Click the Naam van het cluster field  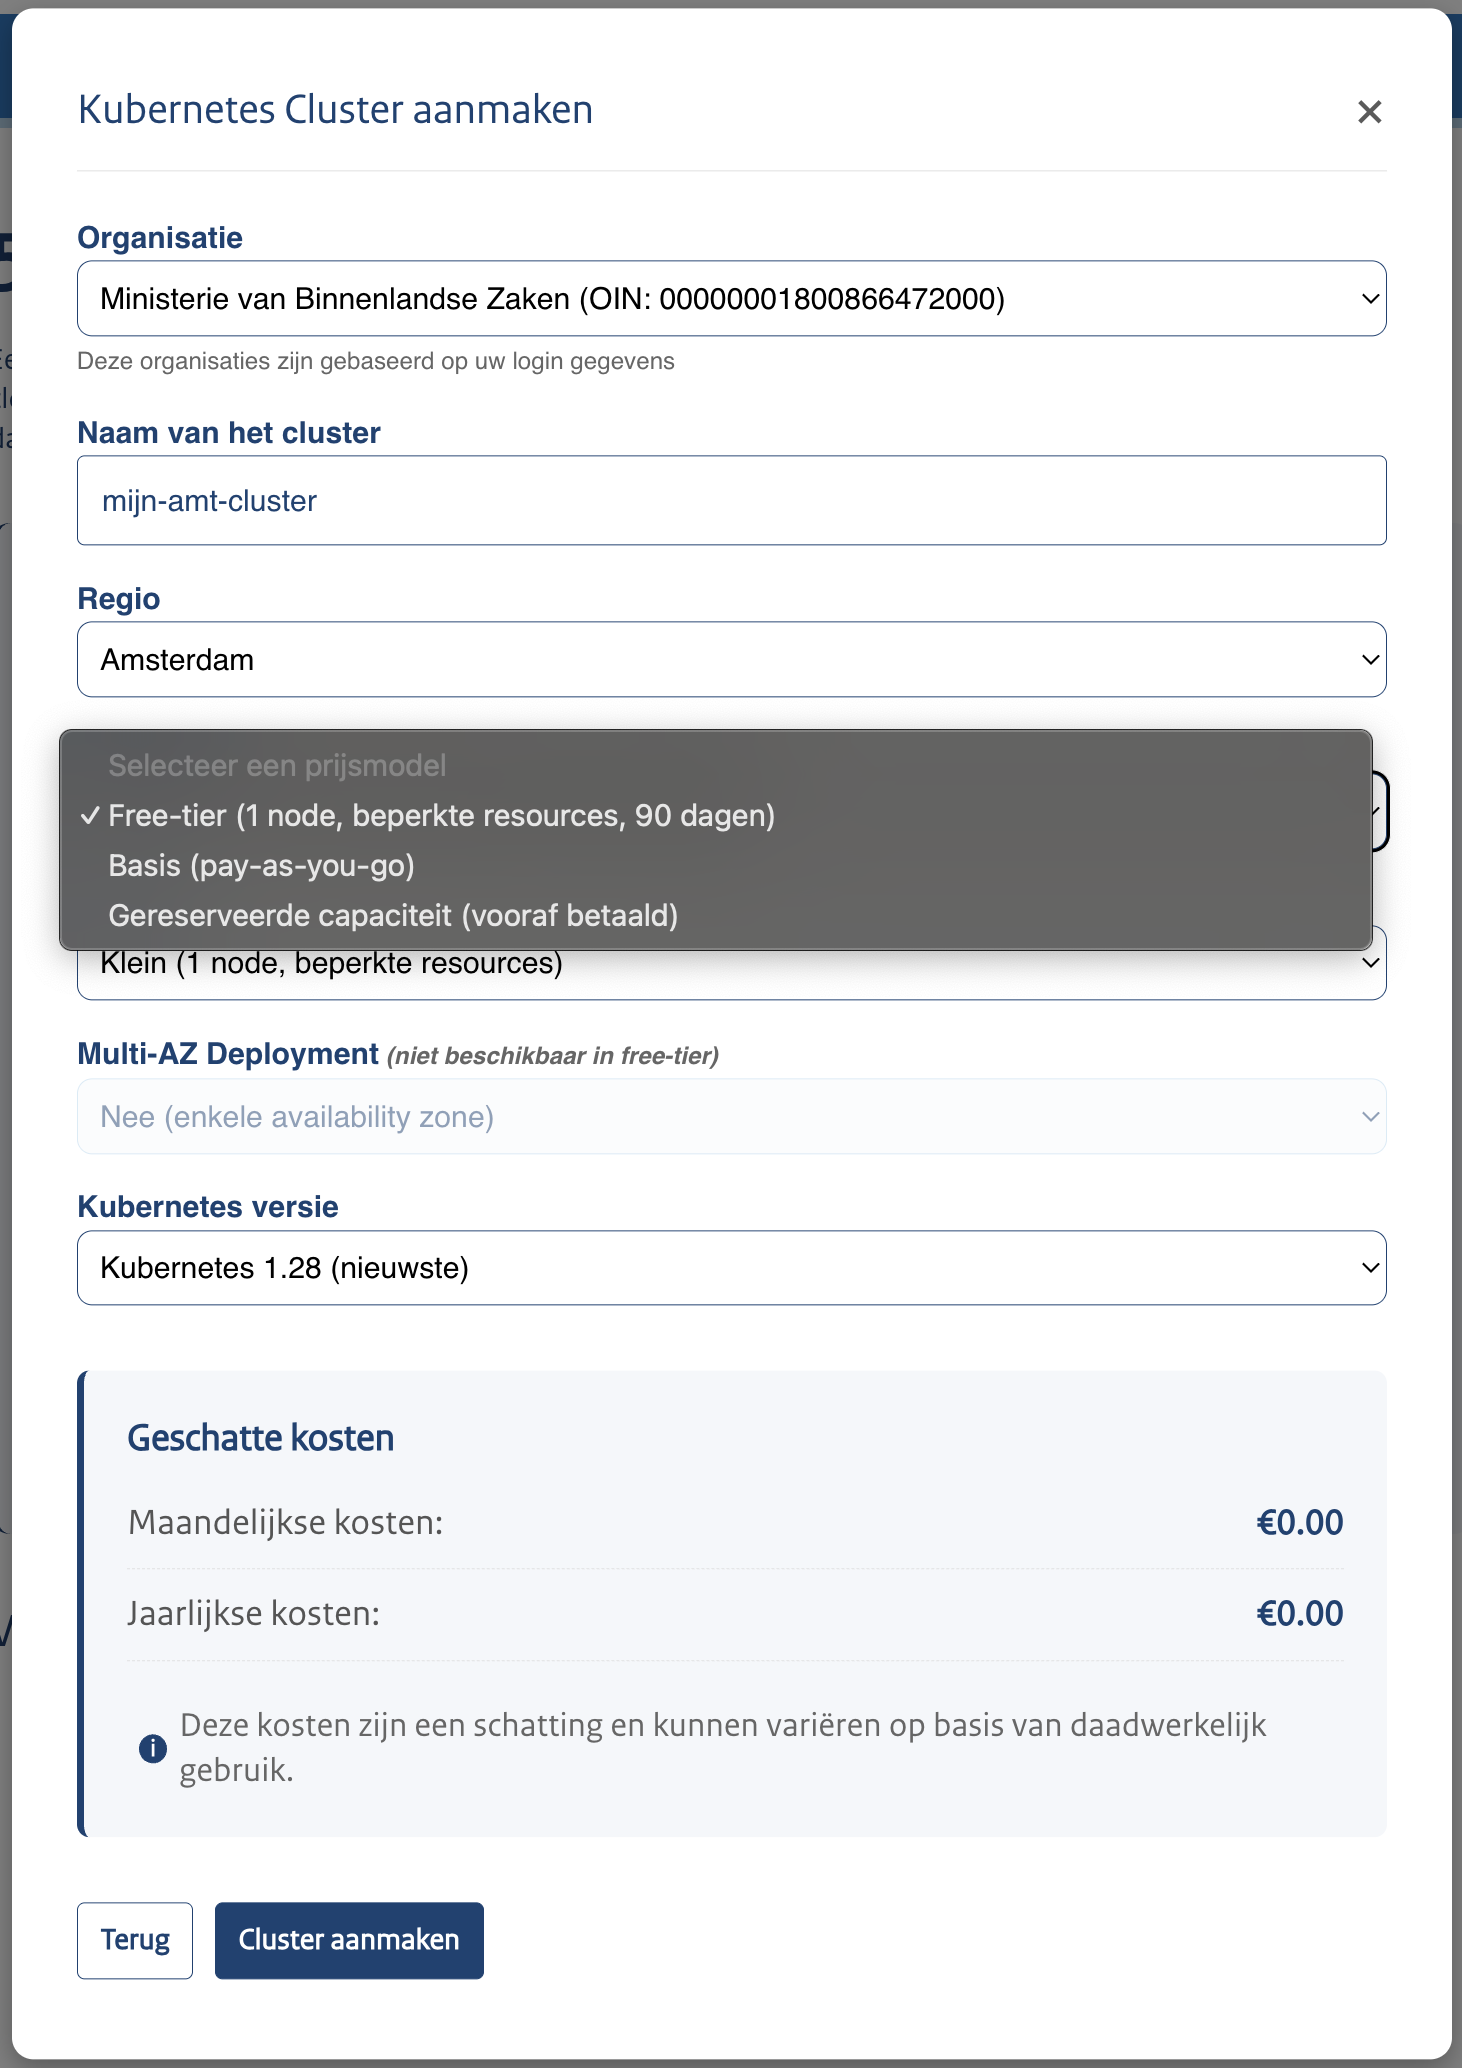(730, 500)
